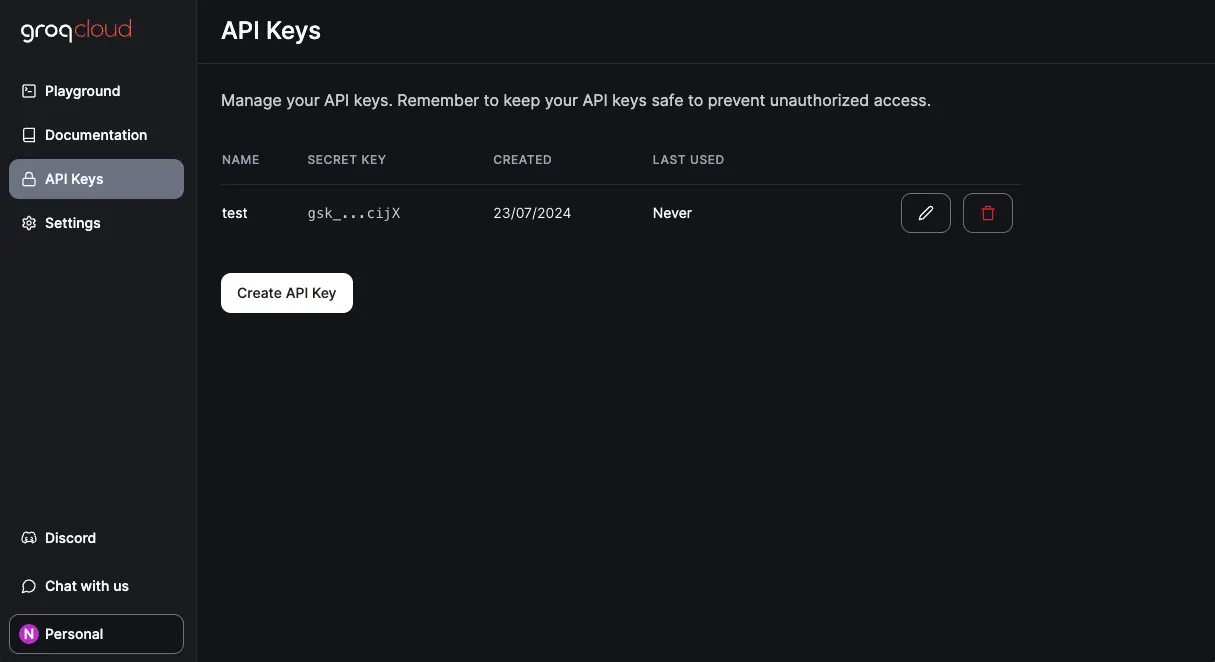
Task: Click the Documentation book icon
Action: pyautogui.click(x=29, y=135)
